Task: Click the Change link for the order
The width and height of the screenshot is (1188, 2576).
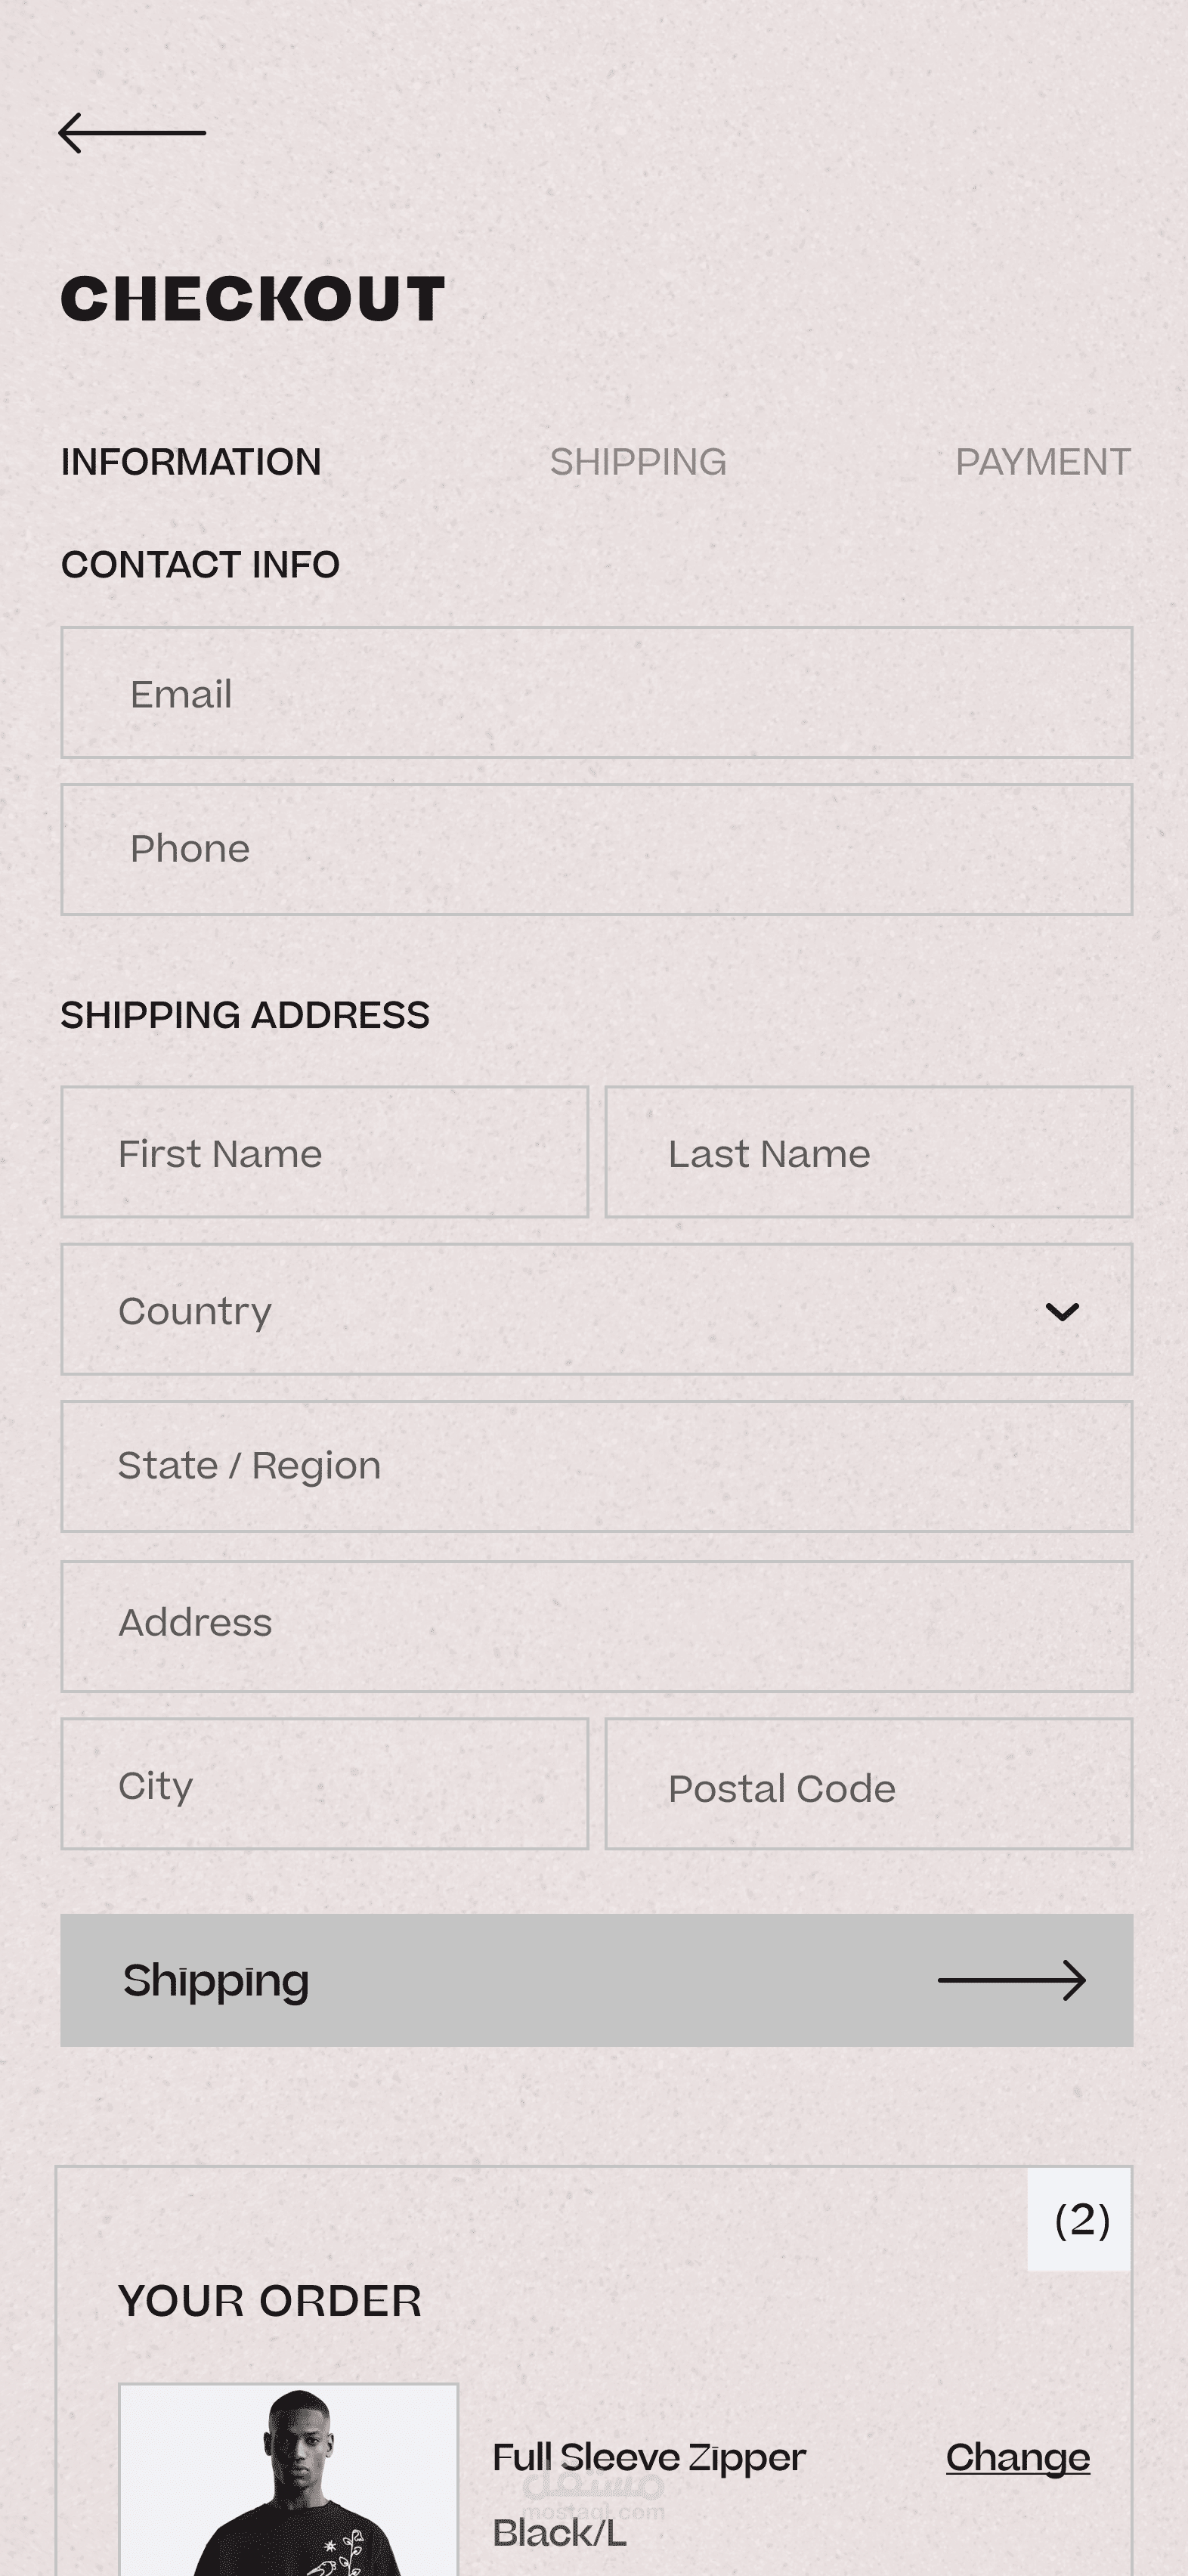Action: tap(1018, 2457)
